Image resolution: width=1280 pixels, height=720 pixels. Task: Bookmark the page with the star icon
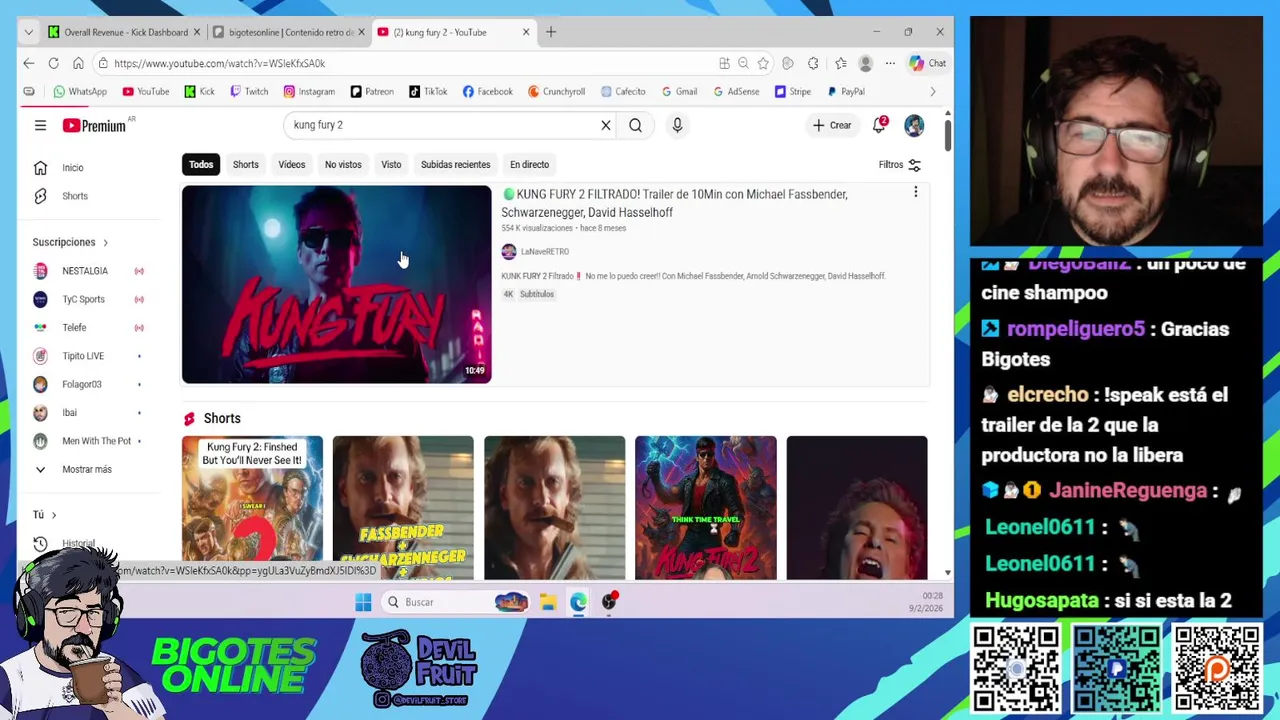point(763,63)
